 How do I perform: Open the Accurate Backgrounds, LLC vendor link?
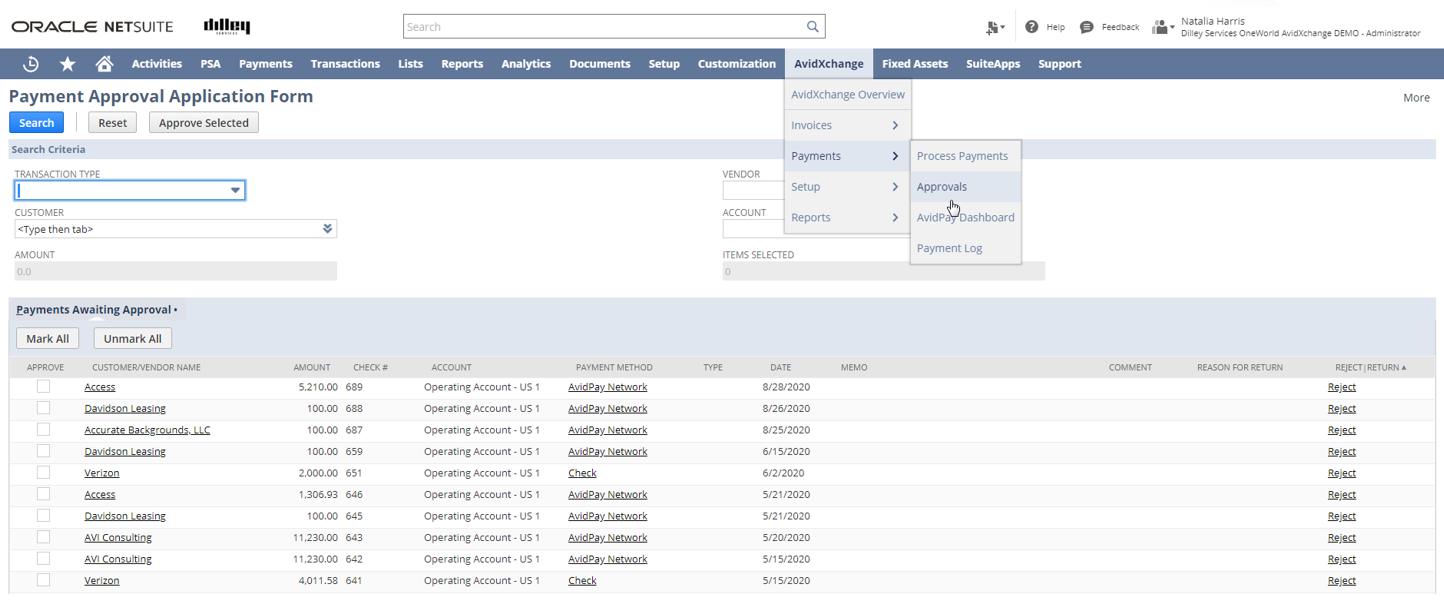(x=147, y=430)
